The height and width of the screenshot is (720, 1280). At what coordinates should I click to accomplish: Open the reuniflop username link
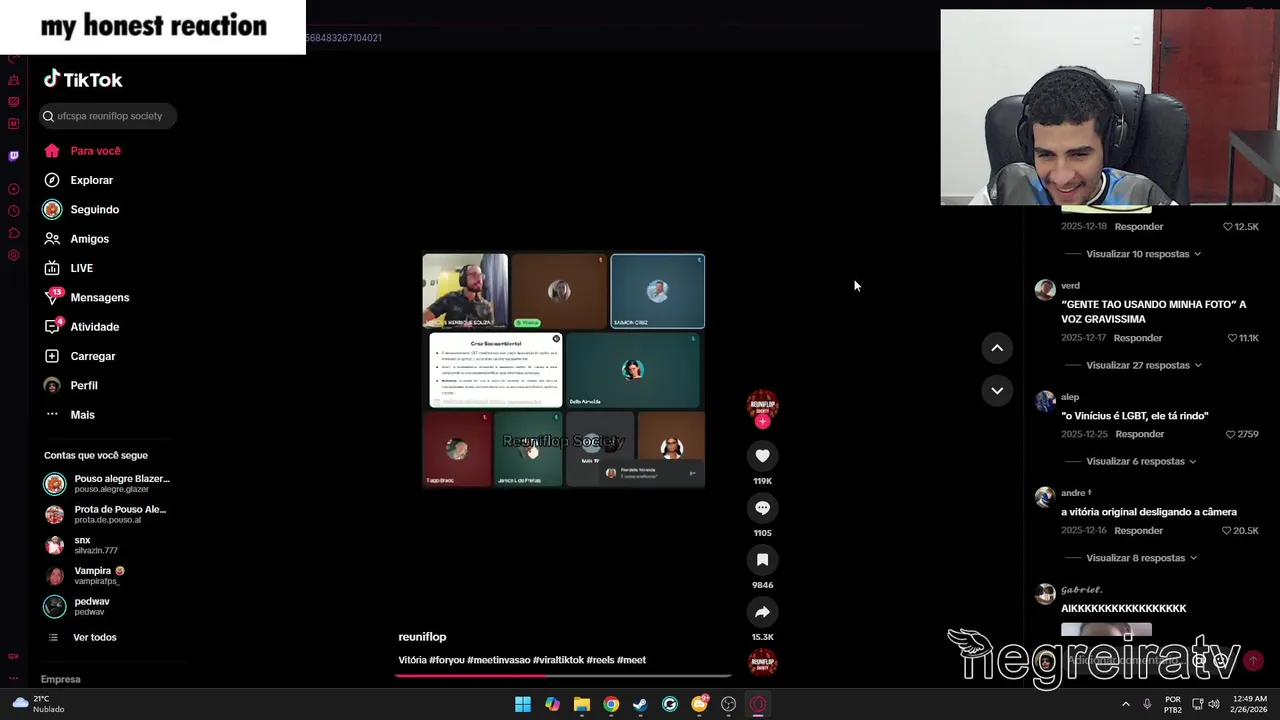click(x=422, y=637)
